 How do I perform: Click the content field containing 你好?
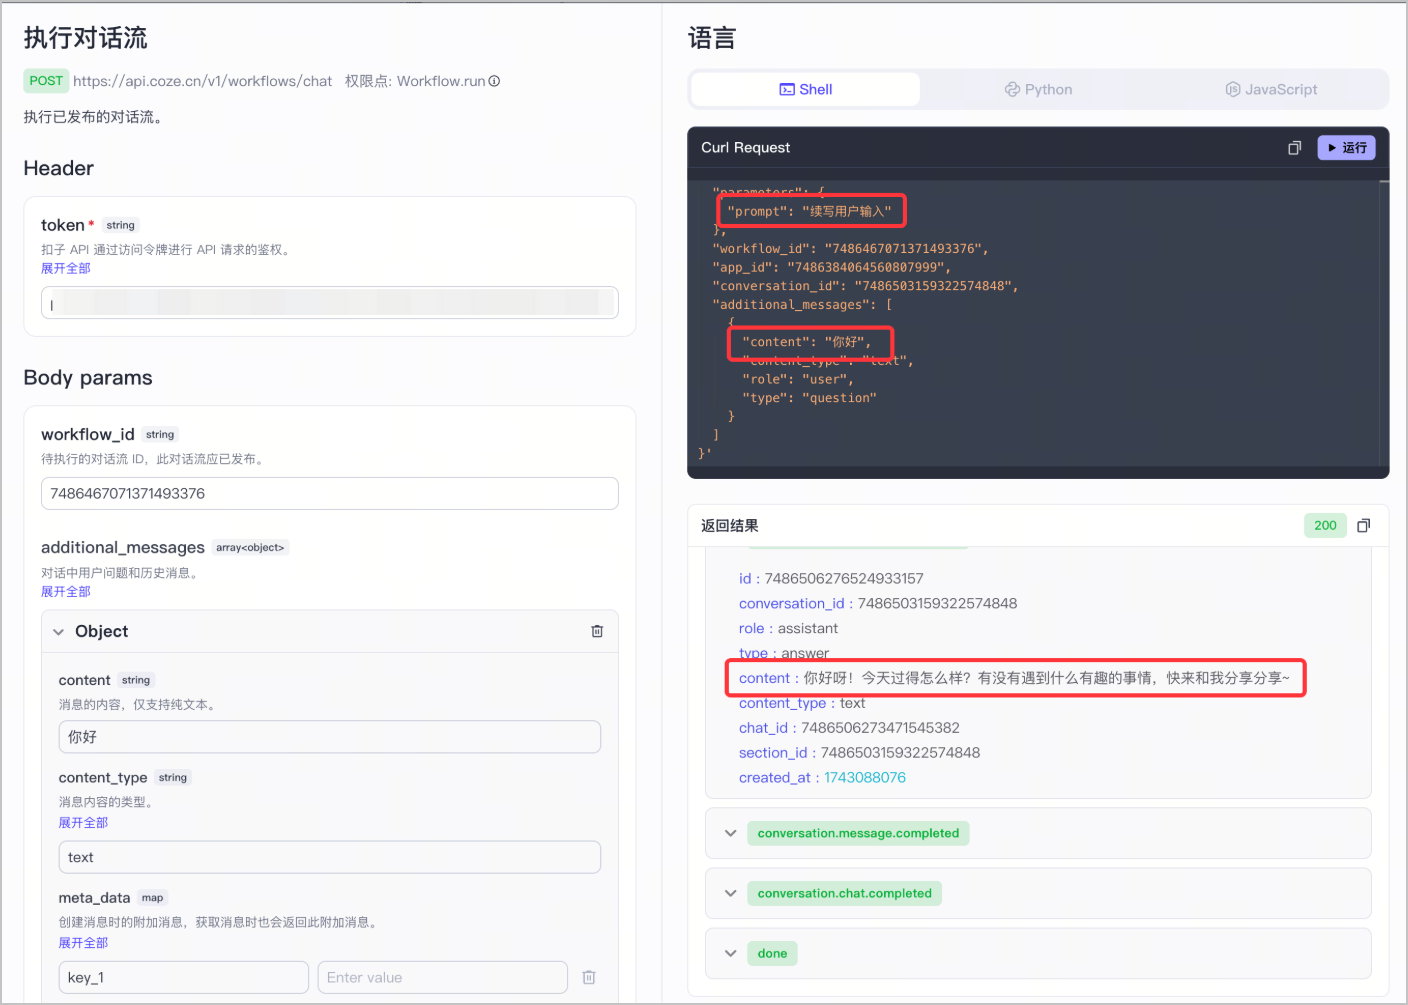tap(330, 737)
